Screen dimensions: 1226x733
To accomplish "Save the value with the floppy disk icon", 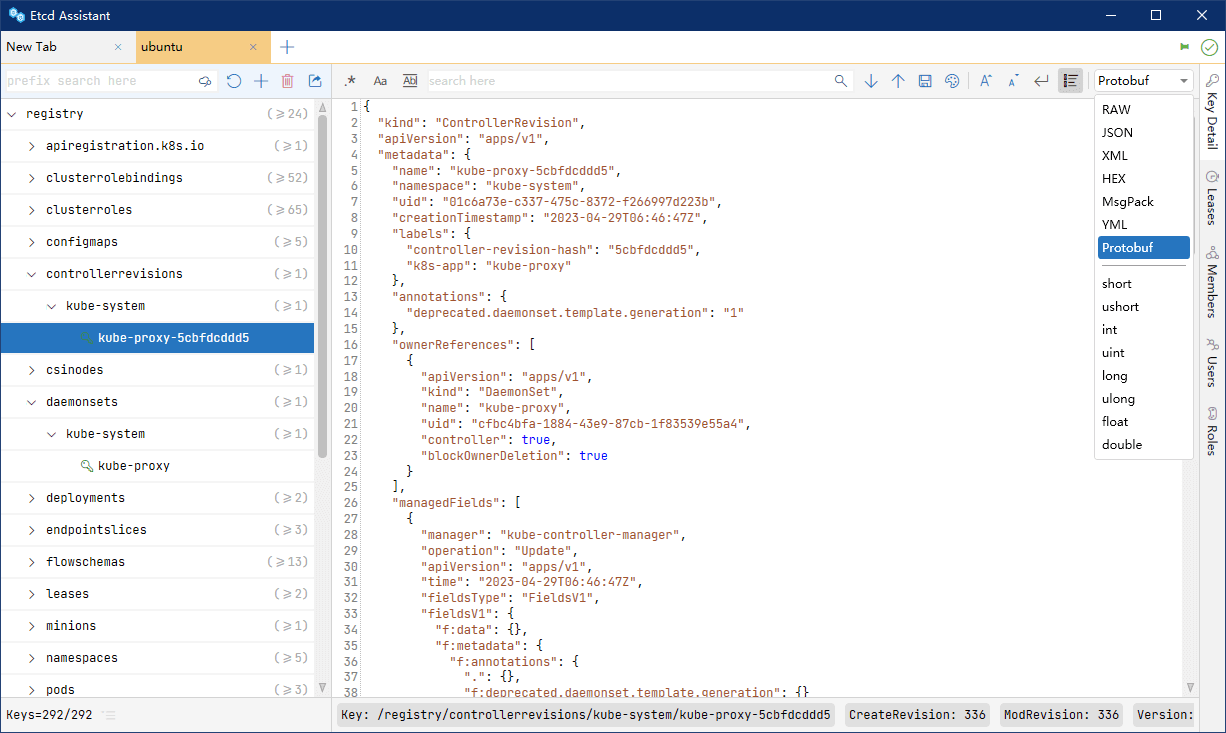I will 925,81.
